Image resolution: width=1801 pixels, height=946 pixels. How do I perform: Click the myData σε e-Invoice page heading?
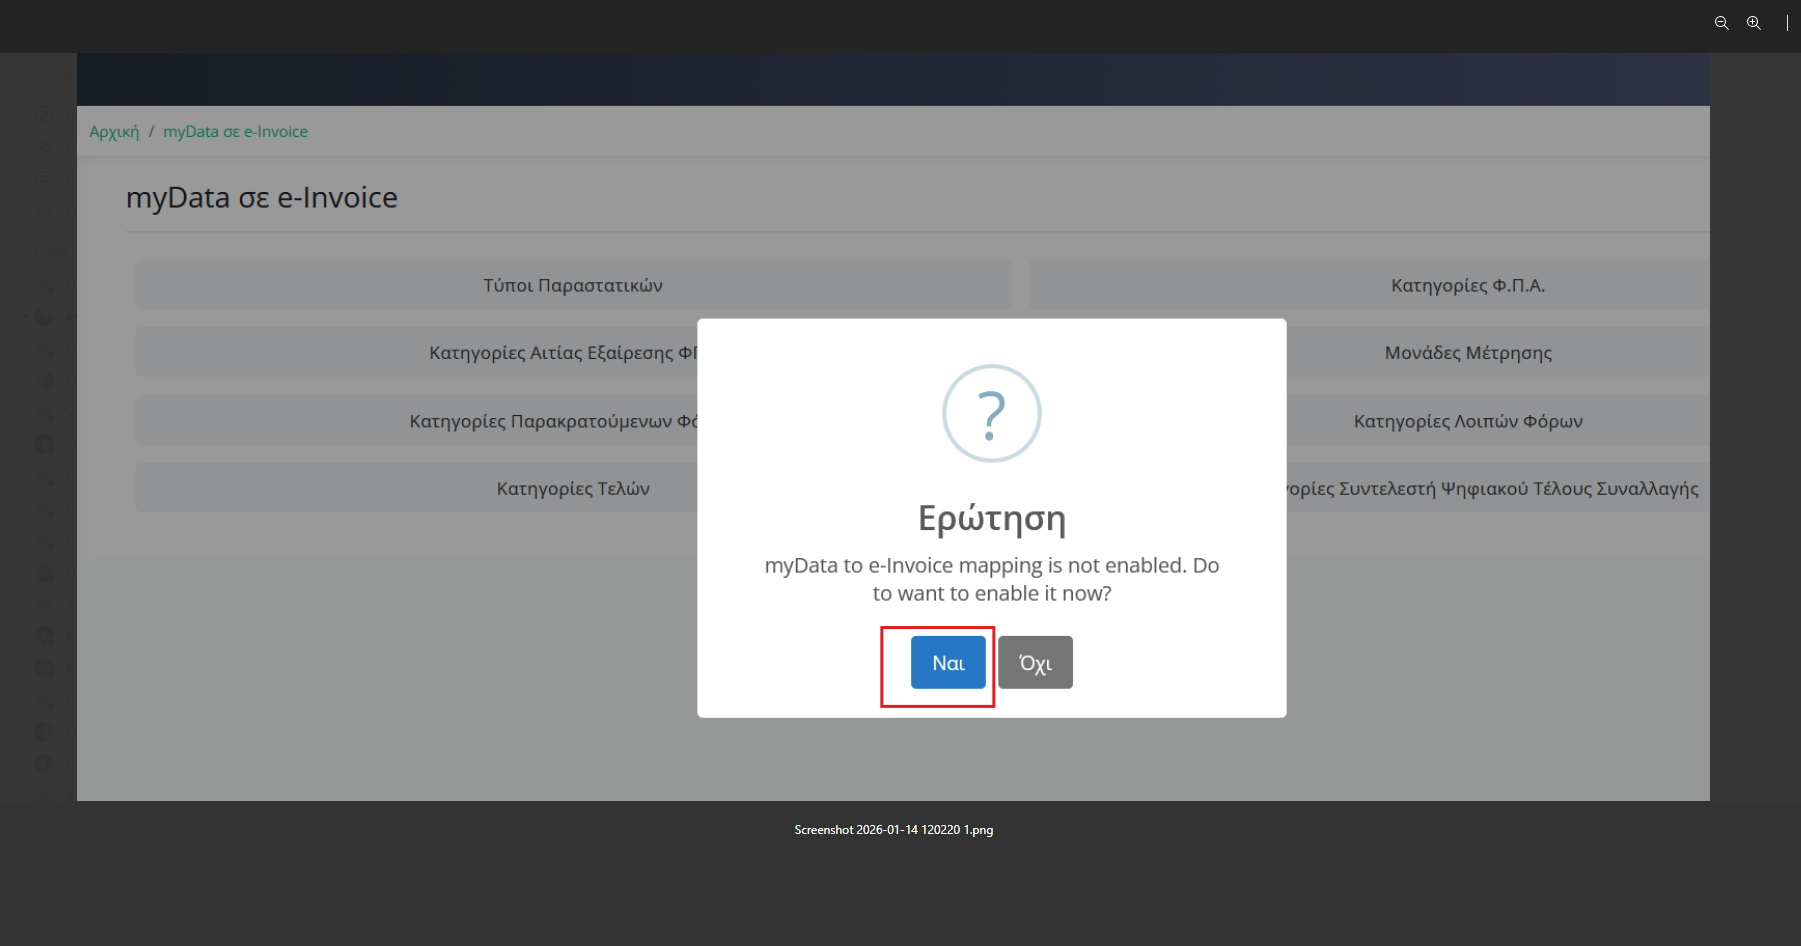pos(262,198)
